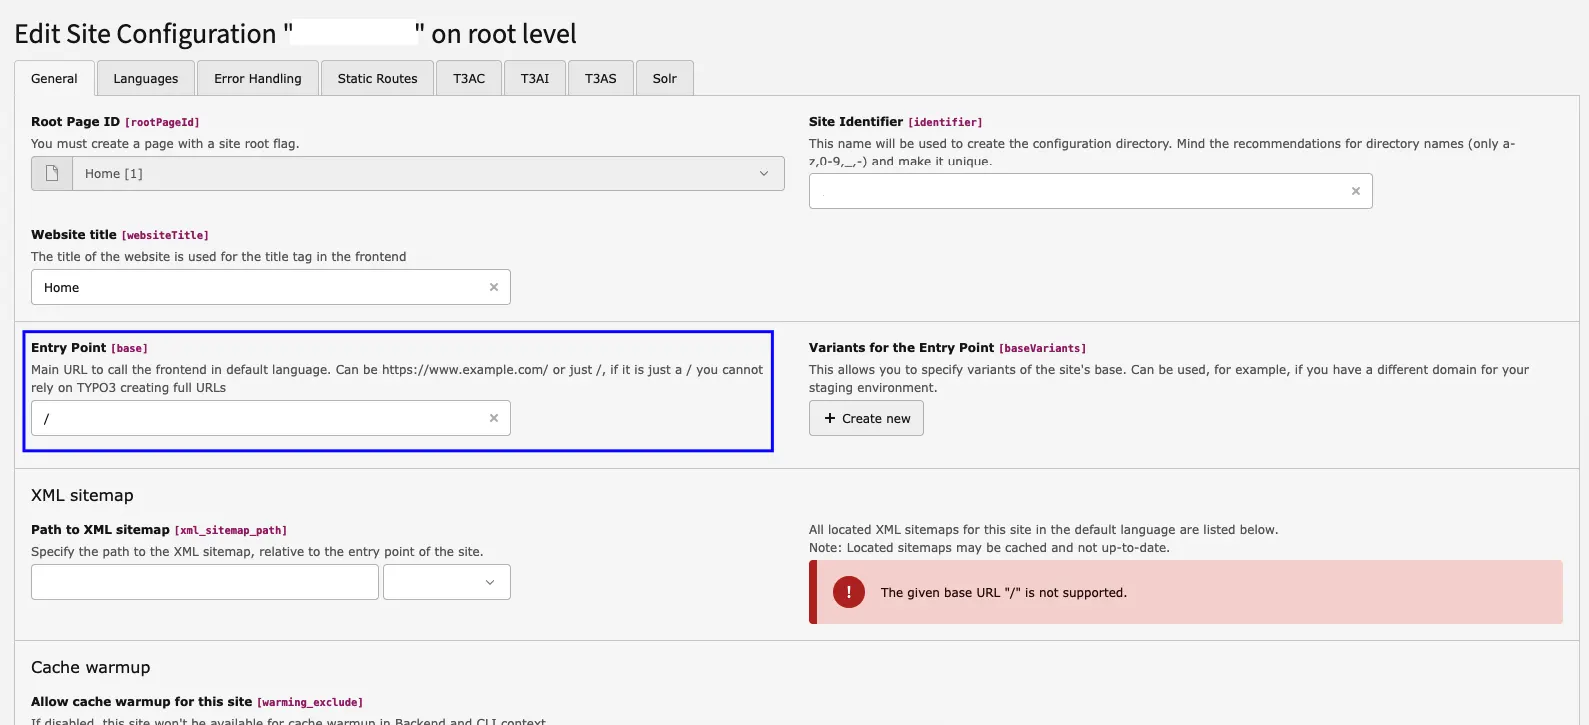
Task: Switch to the T3AC tab
Action: [469, 78]
